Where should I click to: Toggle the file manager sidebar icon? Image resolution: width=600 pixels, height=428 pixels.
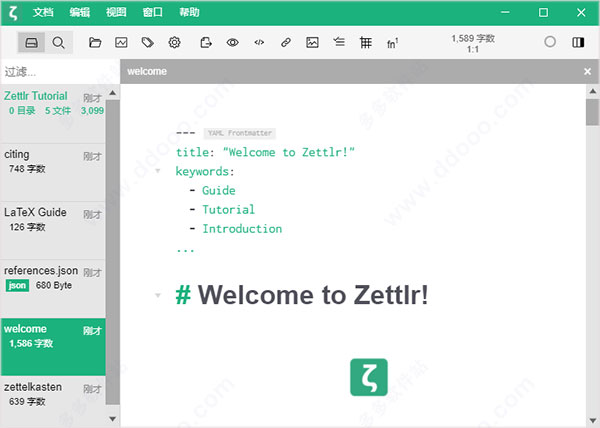(31, 42)
